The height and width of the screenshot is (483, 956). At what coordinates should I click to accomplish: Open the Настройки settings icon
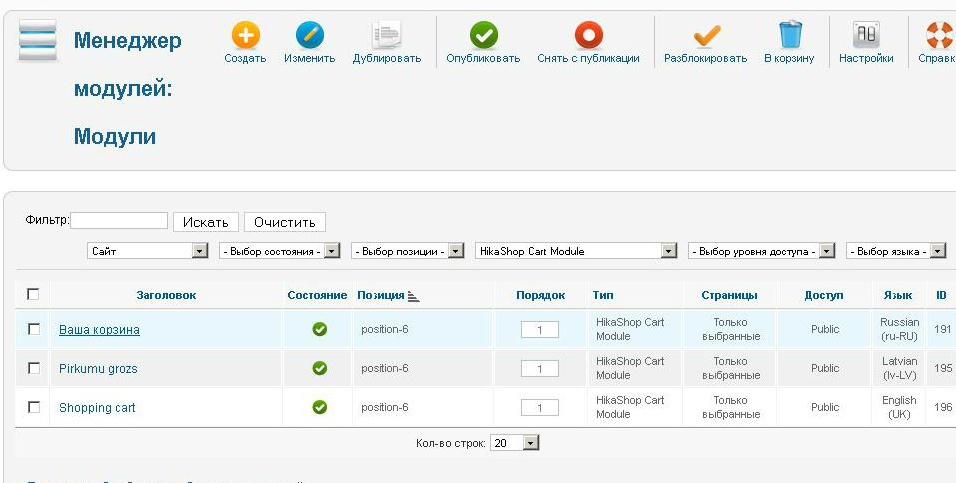pyautogui.click(x=866, y=35)
